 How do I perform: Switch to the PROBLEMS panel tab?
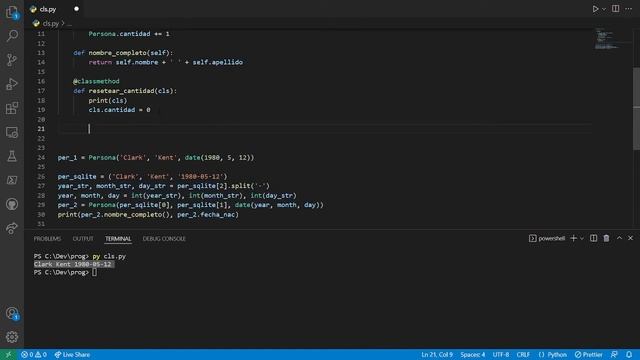pos(47,239)
